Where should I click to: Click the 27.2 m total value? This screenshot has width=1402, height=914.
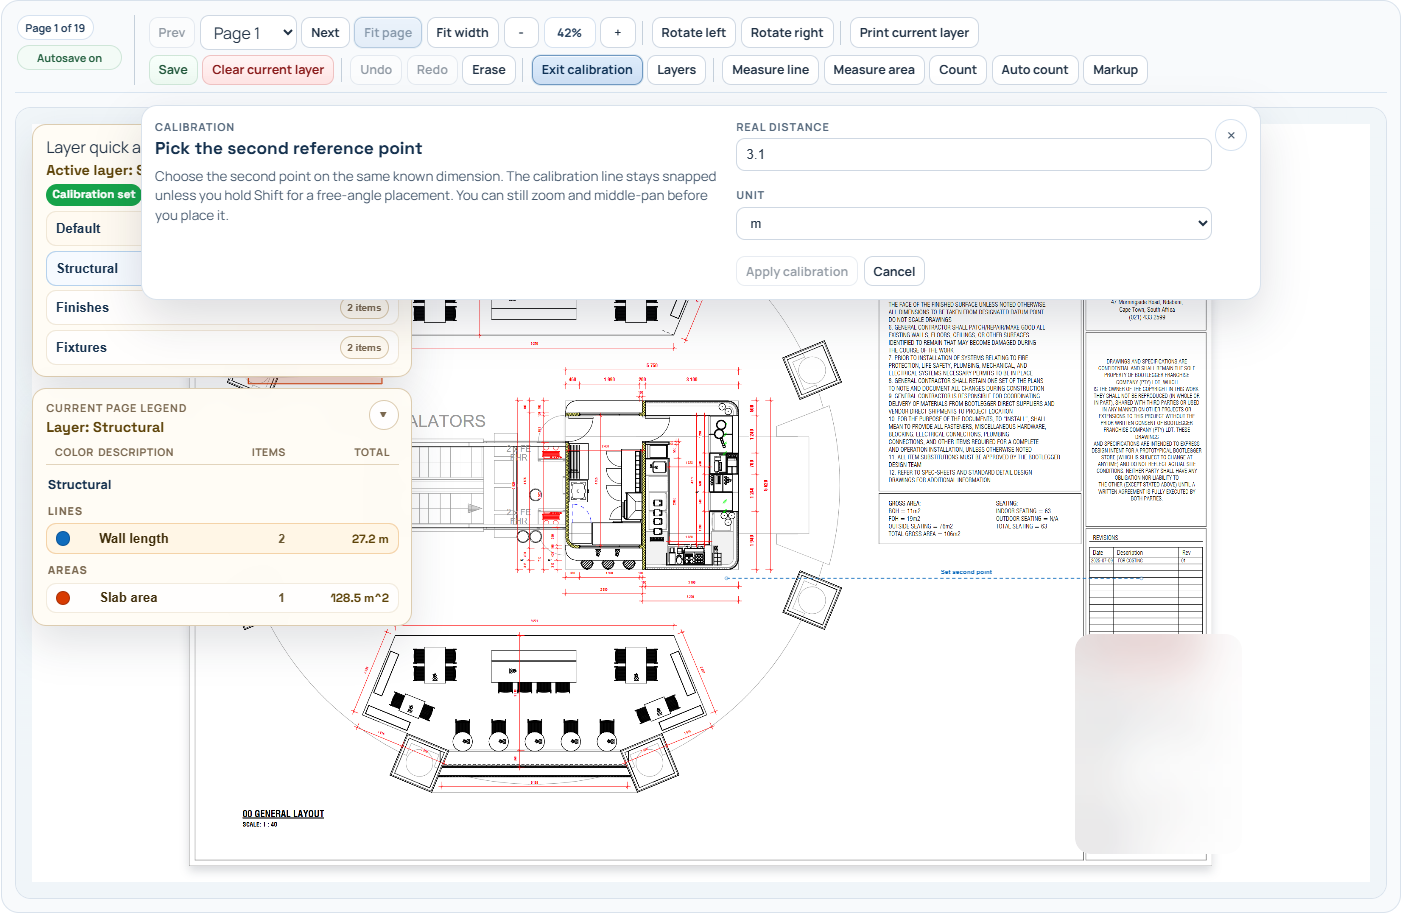click(370, 539)
